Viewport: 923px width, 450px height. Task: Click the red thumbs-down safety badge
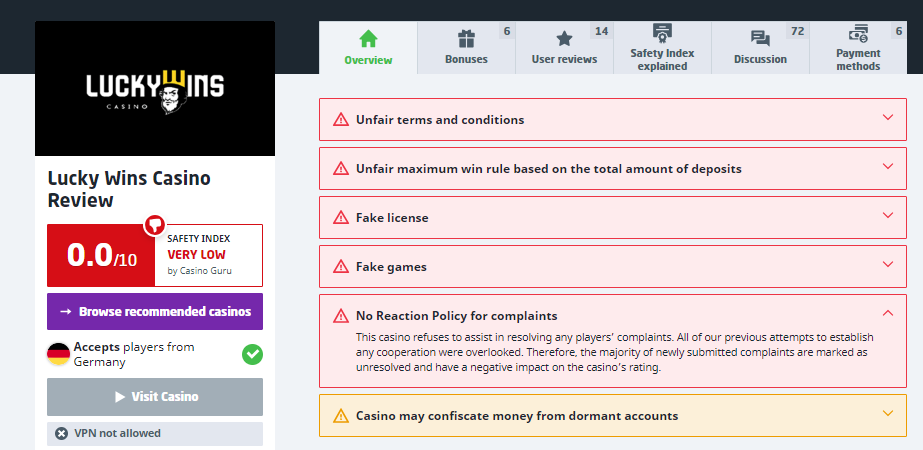tap(154, 225)
